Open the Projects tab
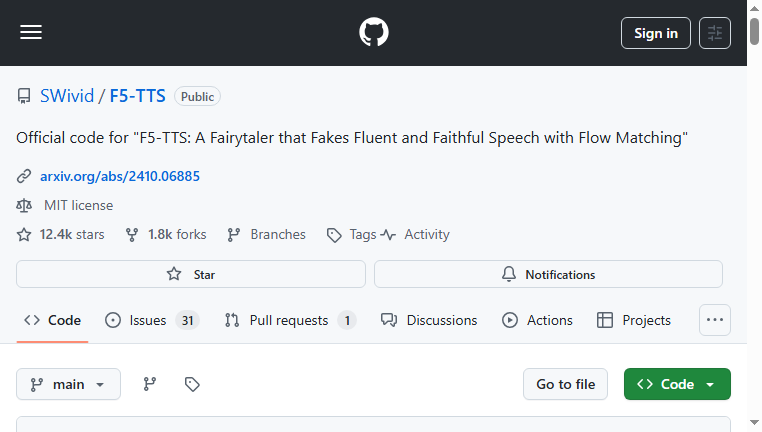Screen dimensions: 762x432 click(x=634, y=320)
